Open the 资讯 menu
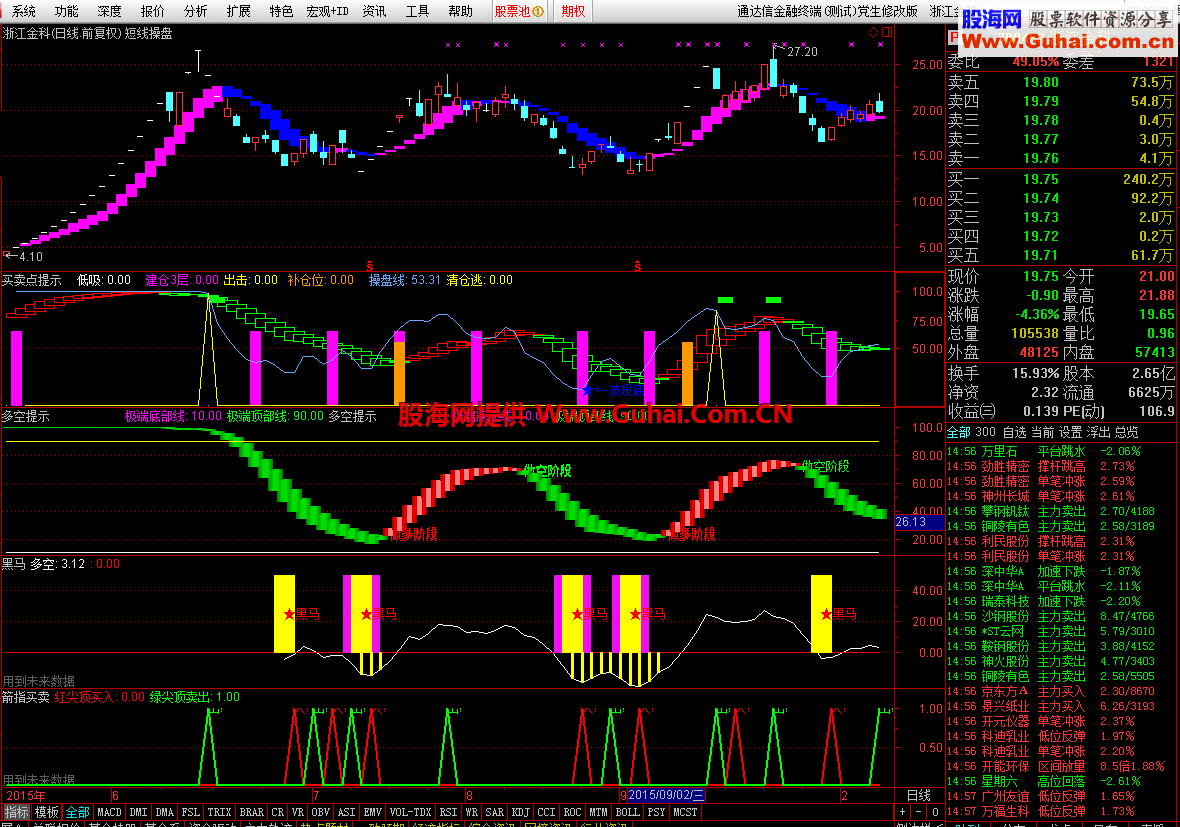 (x=374, y=11)
